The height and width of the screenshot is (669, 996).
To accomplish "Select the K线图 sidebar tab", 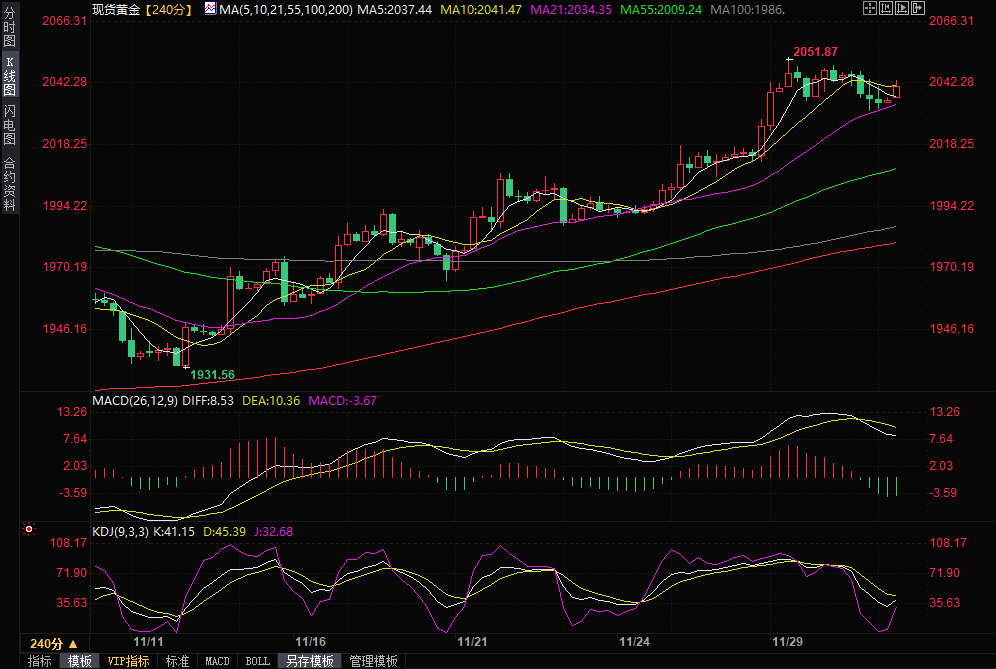I will click(9, 76).
